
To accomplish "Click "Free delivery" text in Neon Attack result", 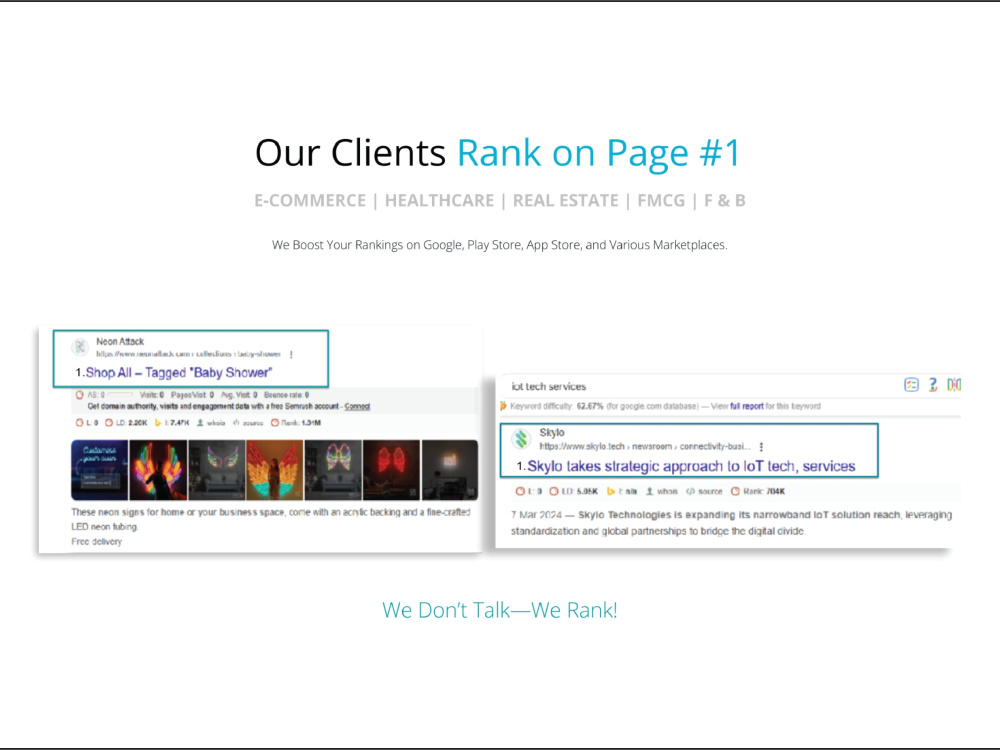I will click(96, 541).
